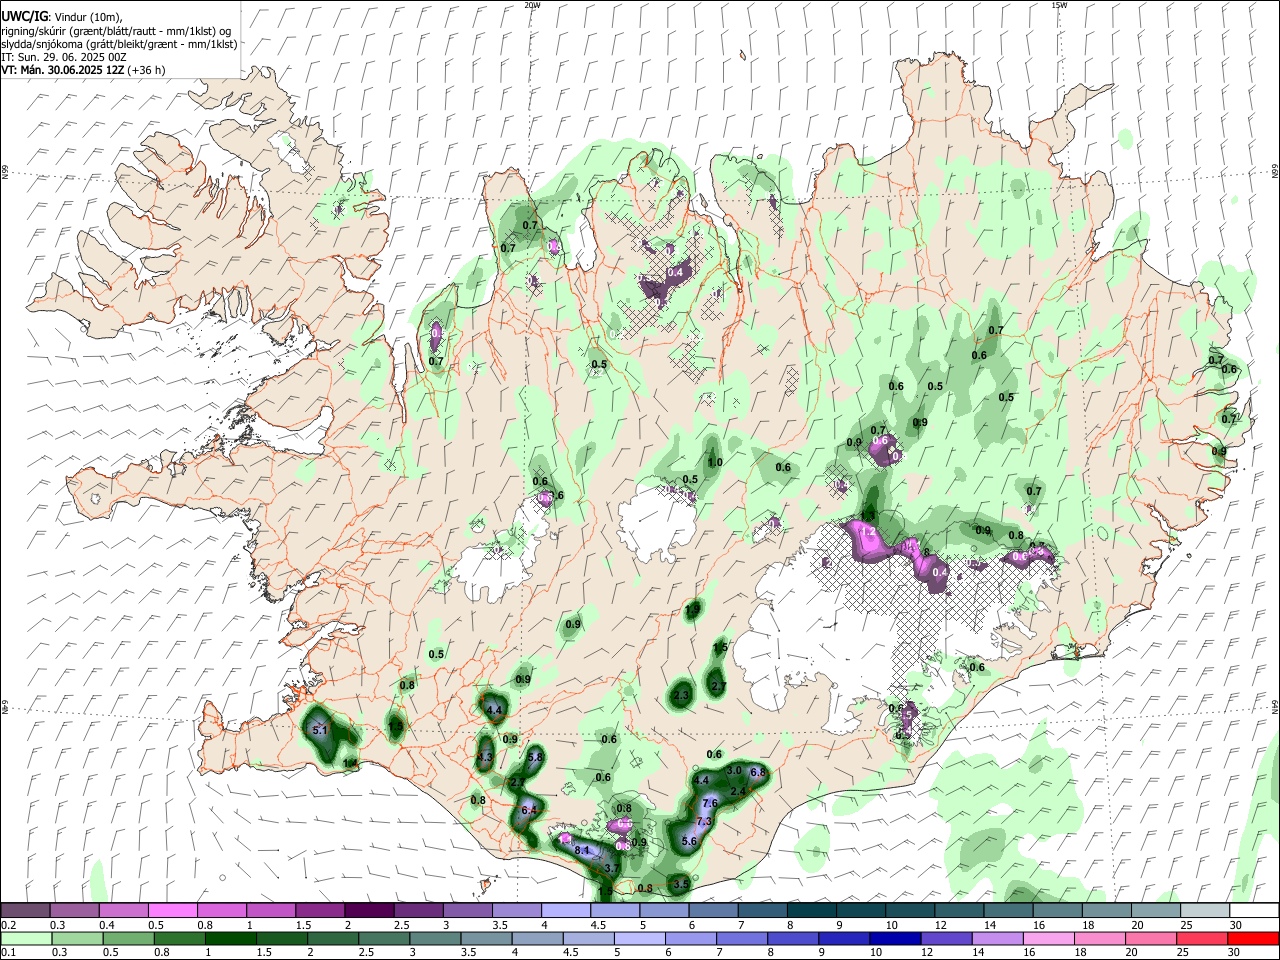Screen dimensions: 1280x960
Task: Click the 'rigning/skúrir' legend description line
Action: click(115, 31)
